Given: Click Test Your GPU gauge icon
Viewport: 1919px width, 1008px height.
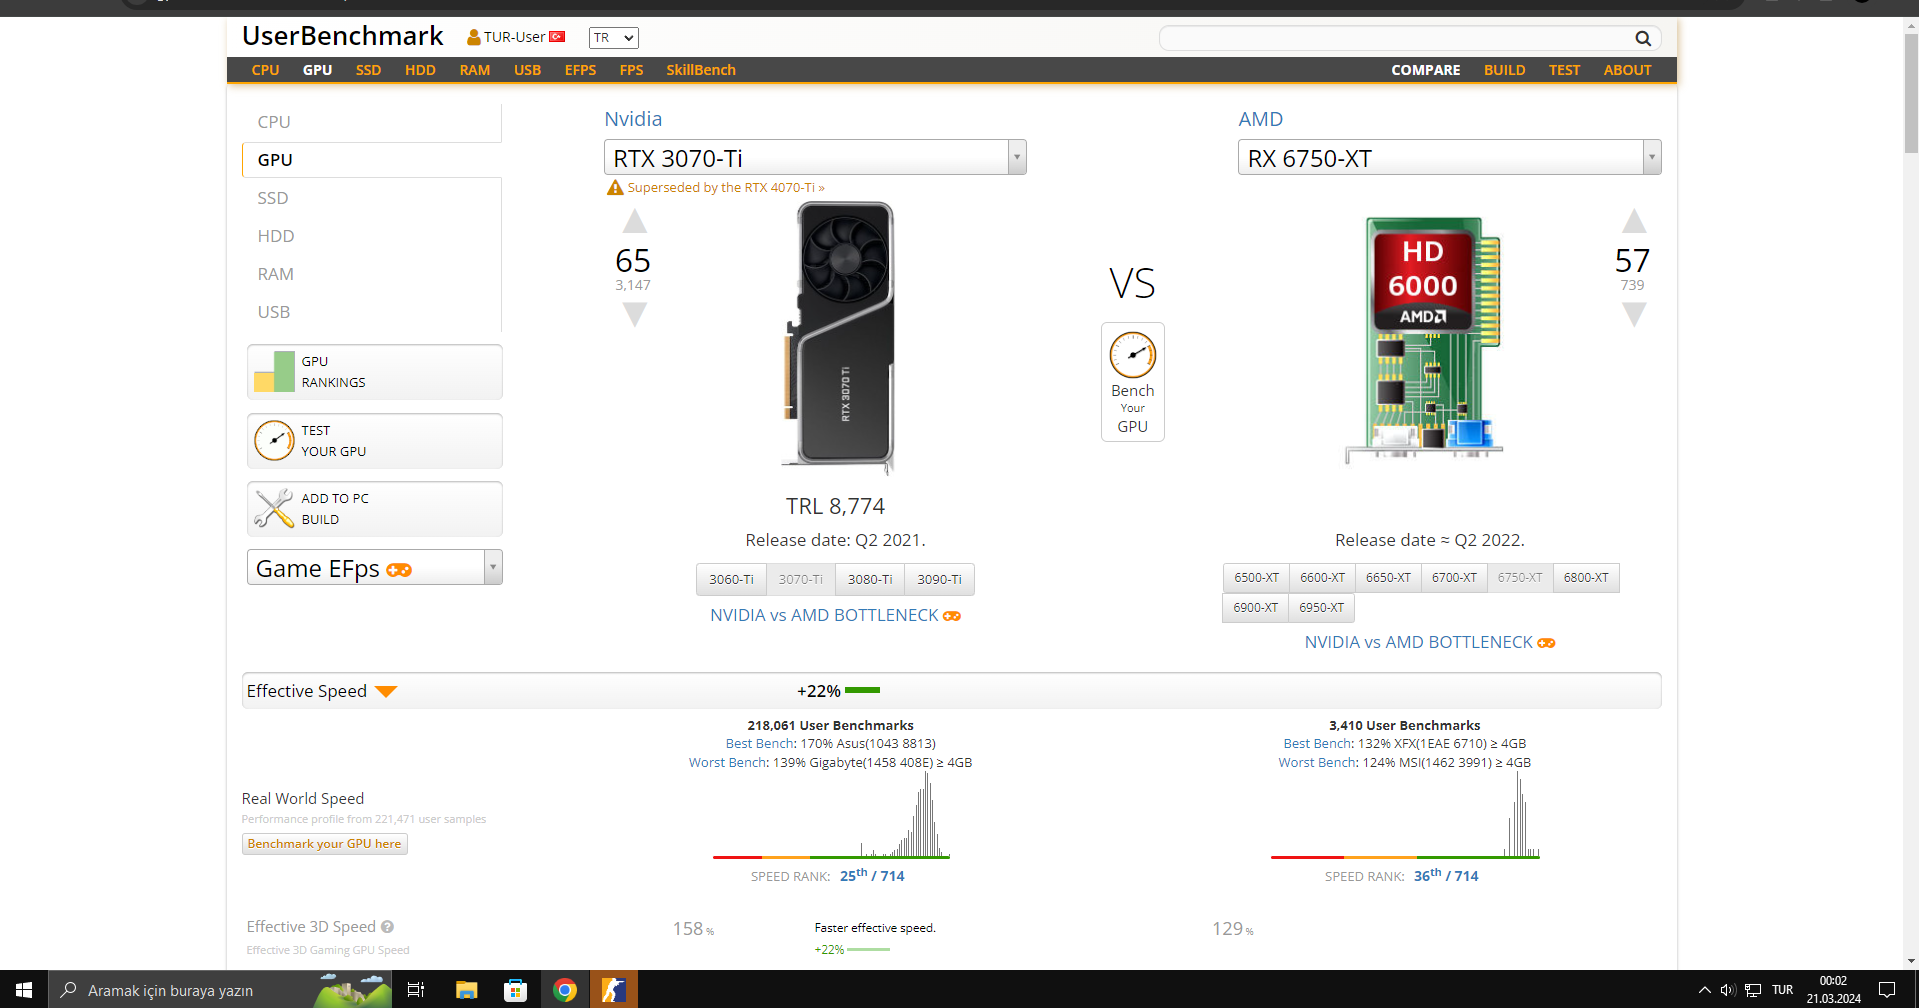Looking at the screenshot, I should click(x=274, y=440).
